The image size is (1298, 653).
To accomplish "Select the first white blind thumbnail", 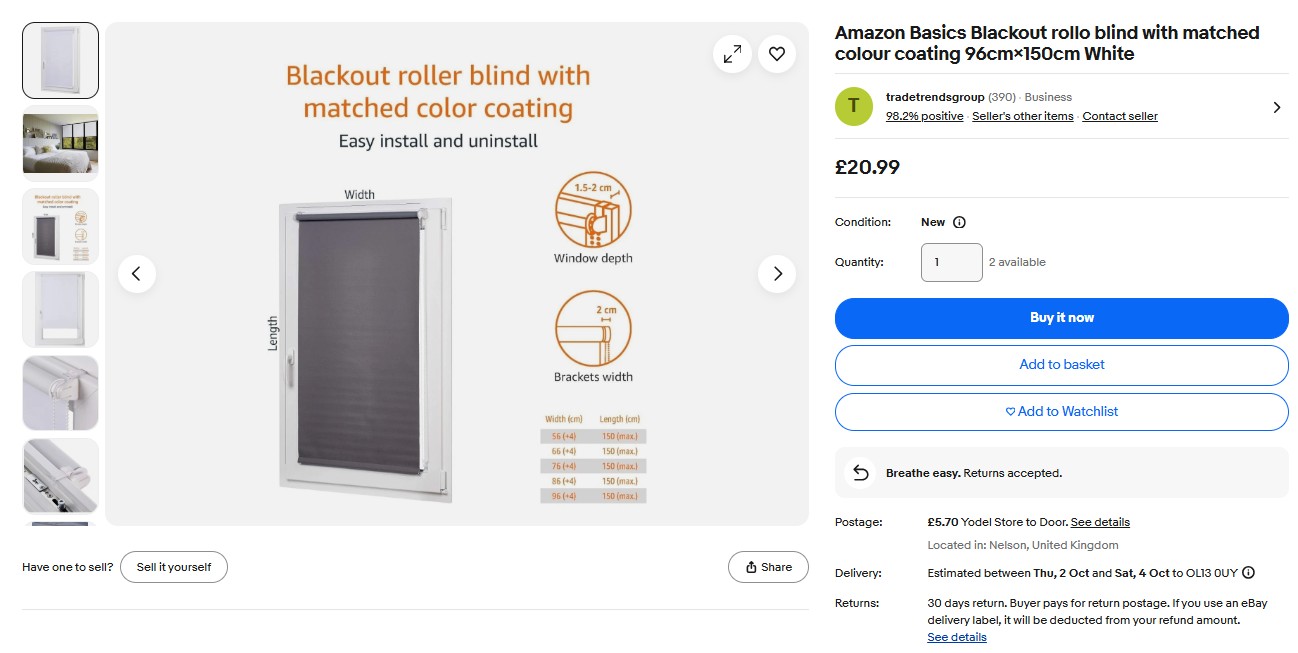I will (x=61, y=60).
